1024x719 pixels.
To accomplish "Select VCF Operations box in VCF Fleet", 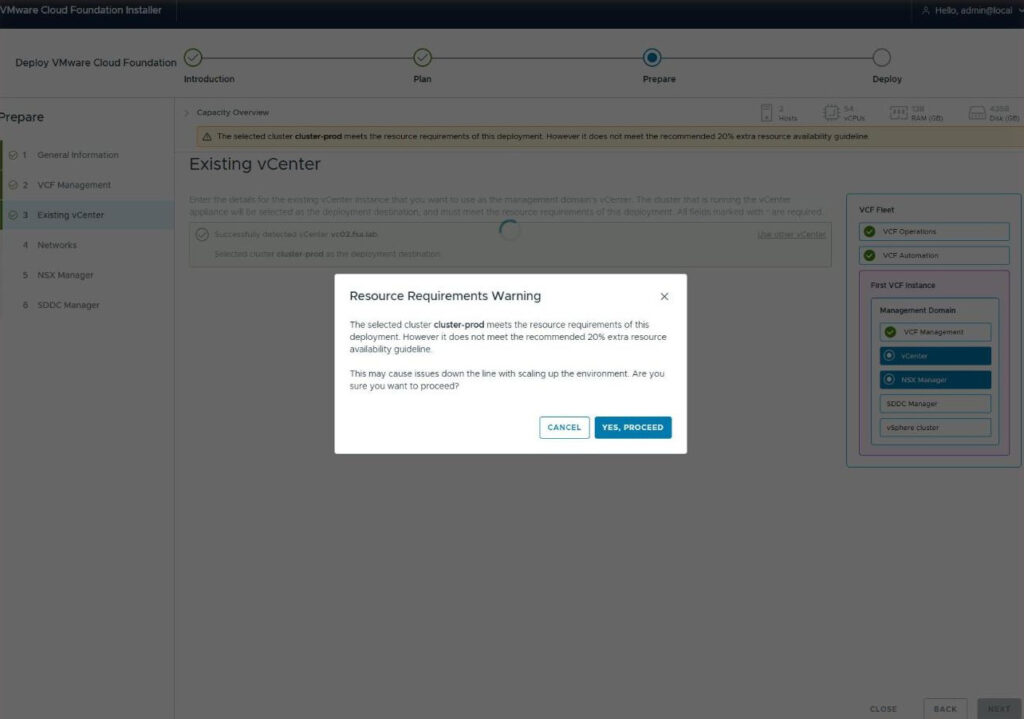I will [x=934, y=231].
